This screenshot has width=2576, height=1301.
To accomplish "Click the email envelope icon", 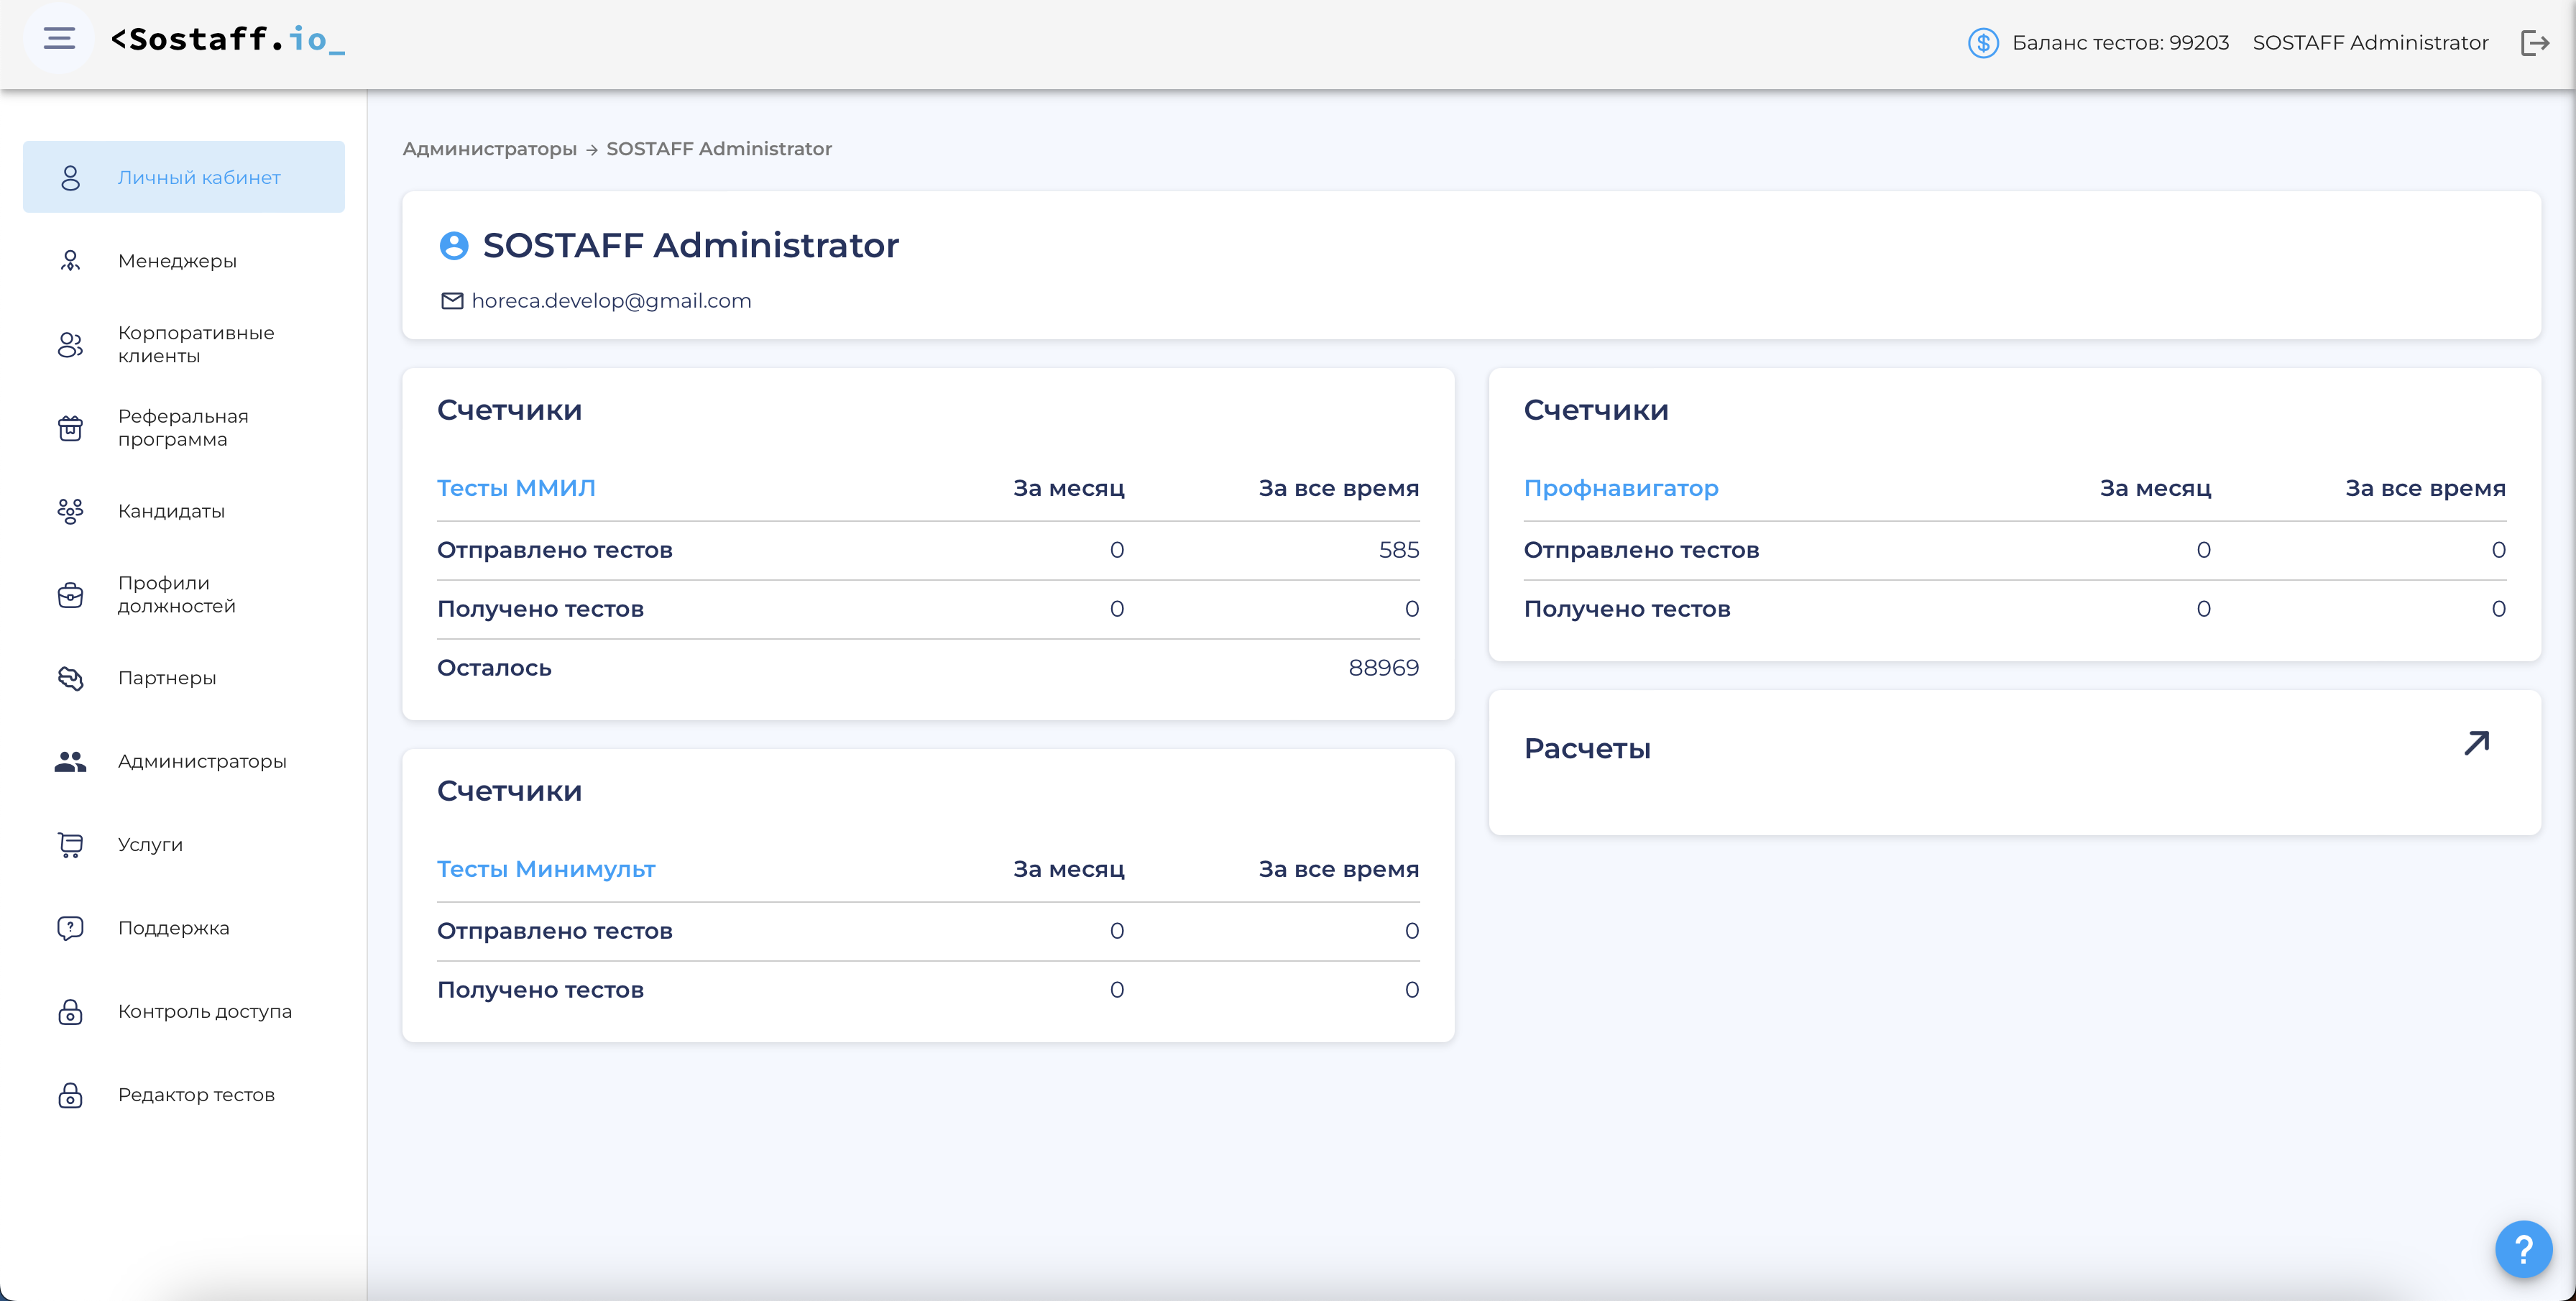I will click(x=452, y=301).
